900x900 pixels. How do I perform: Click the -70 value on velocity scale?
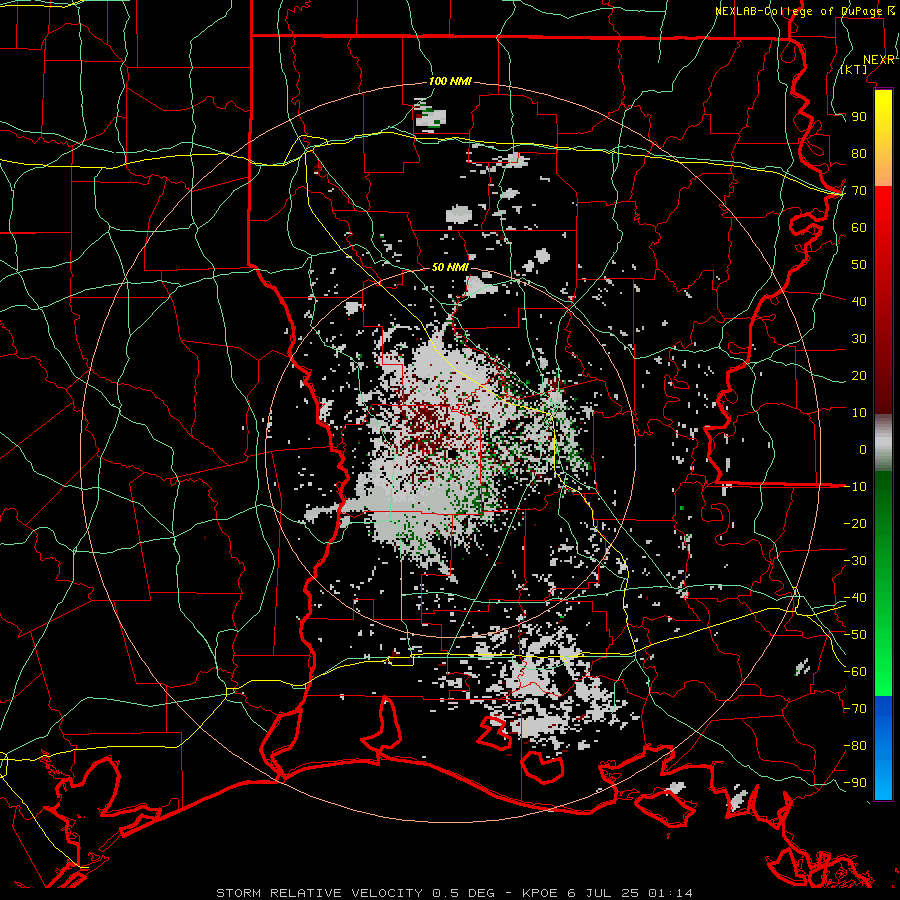855,709
